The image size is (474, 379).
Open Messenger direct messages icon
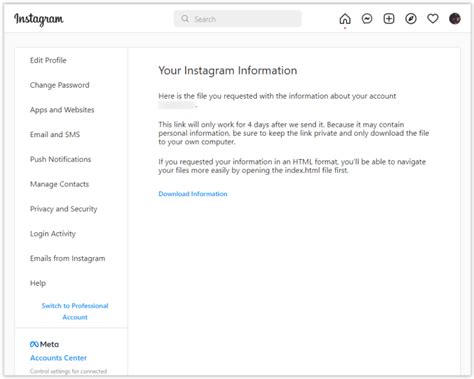click(367, 19)
